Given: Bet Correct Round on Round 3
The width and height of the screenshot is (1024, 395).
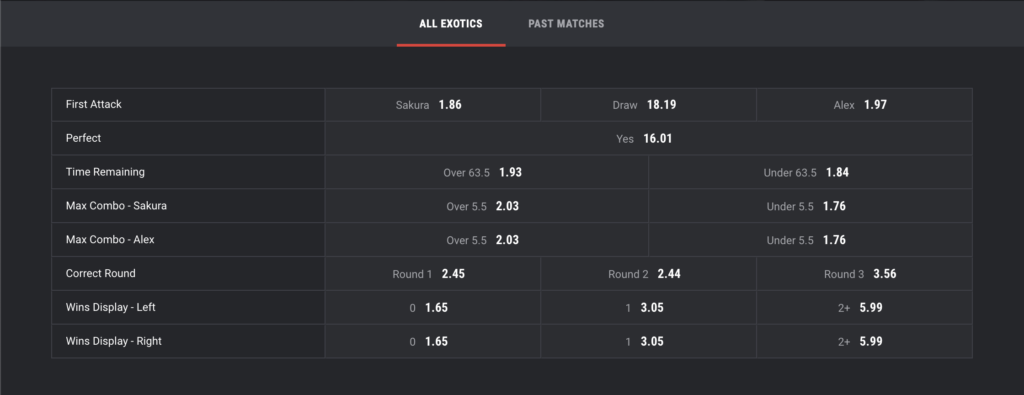Looking at the screenshot, I should point(865,274).
